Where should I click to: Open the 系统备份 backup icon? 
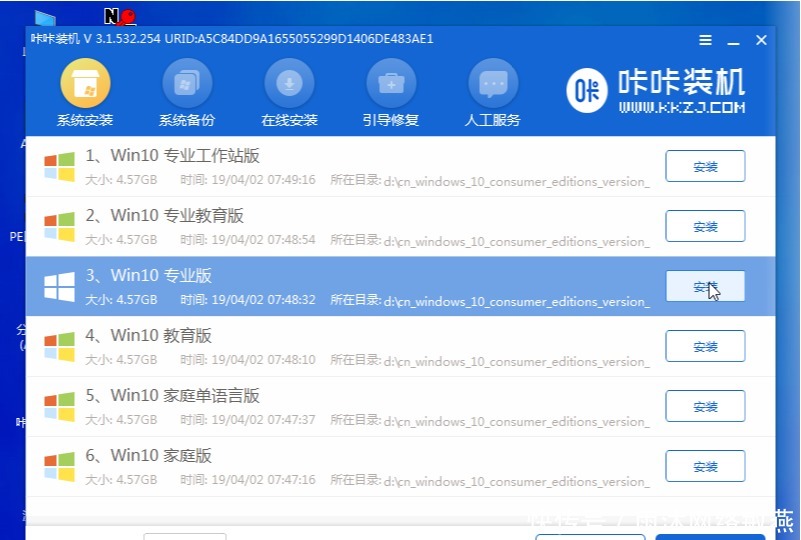point(187,83)
